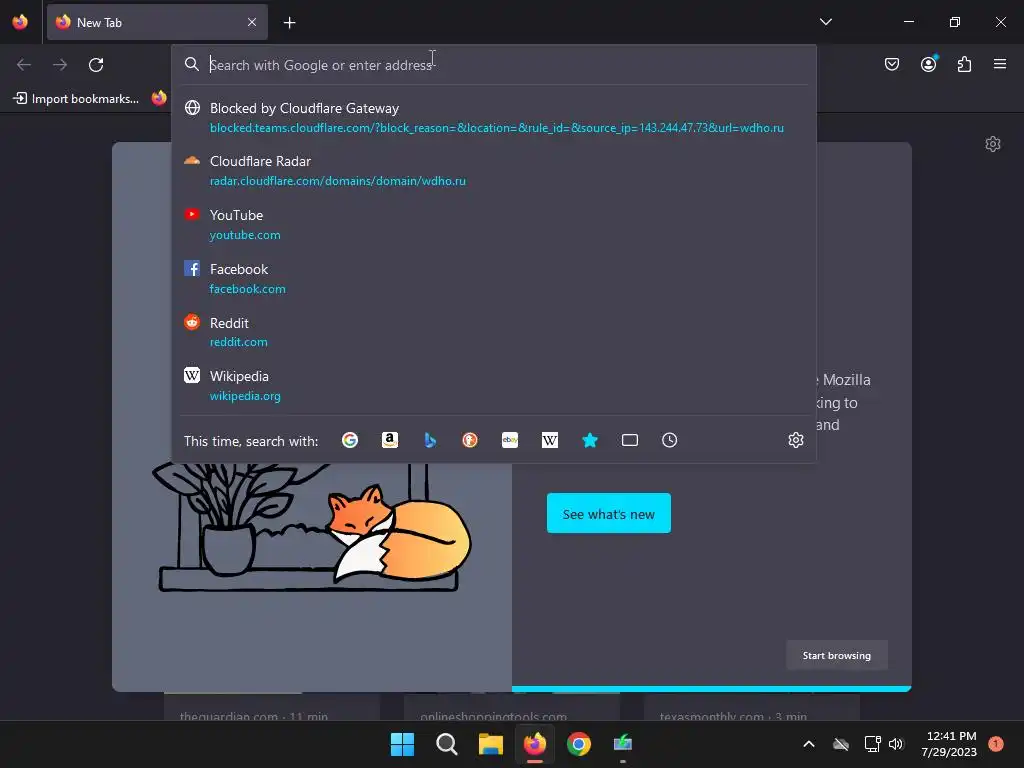Image resolution: width=1024 pixels, height=768 pixels.
Task: Open new tab page personalize gear
Action: [993, 144]
